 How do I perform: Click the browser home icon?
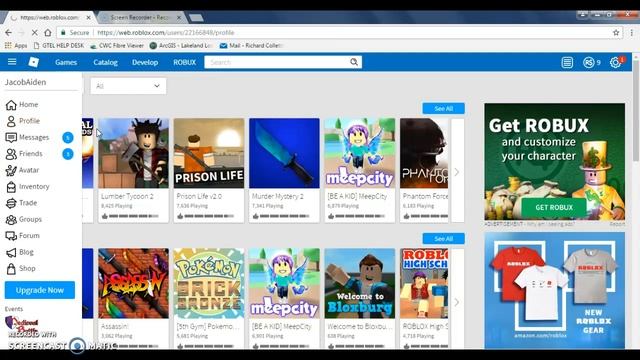48,32
